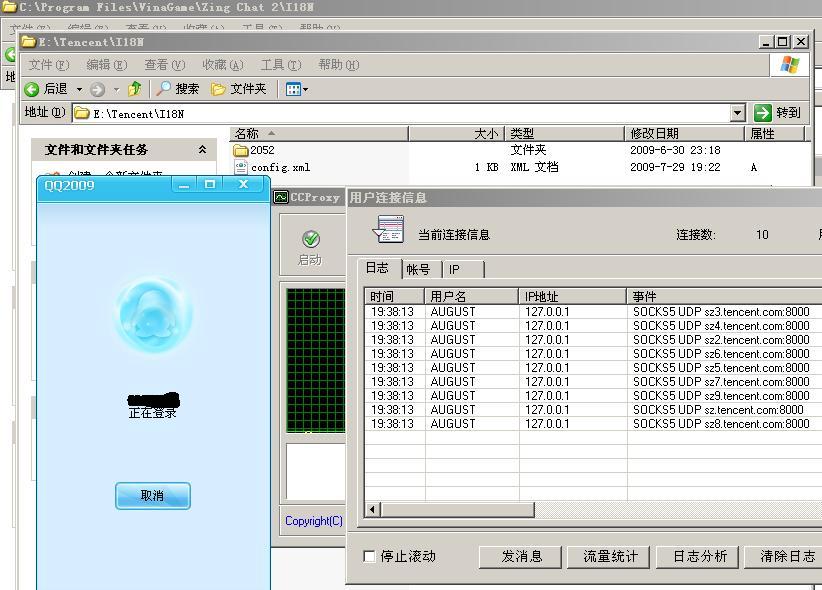Screen dimensions: 822x590
Task: Open the Edit (编辑) menu
Action: point(107,65)
